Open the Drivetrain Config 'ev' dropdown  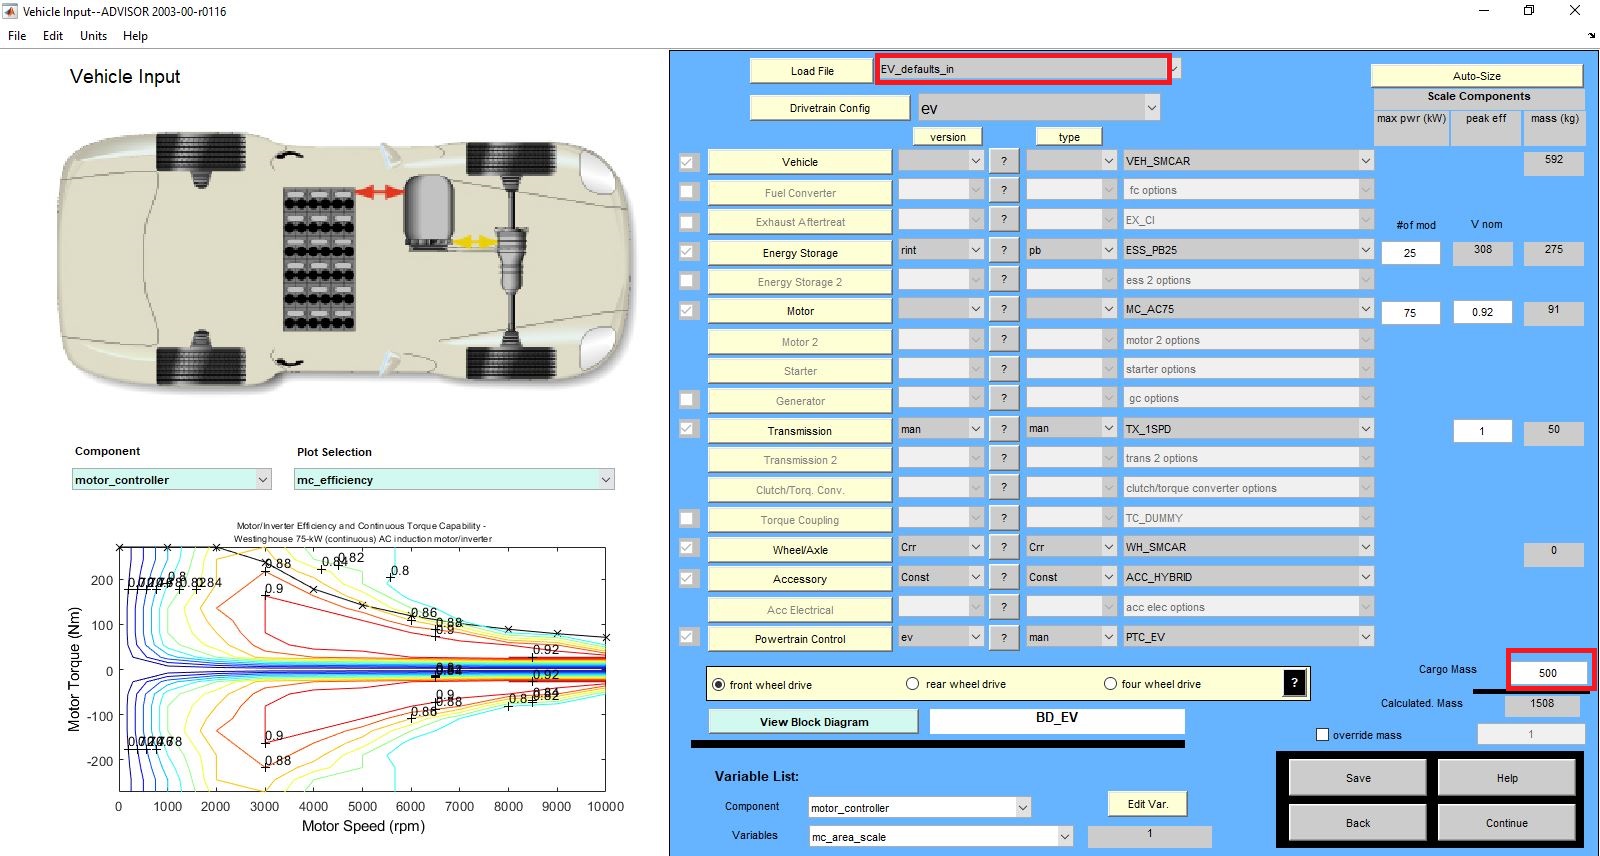pos(1038,107)
